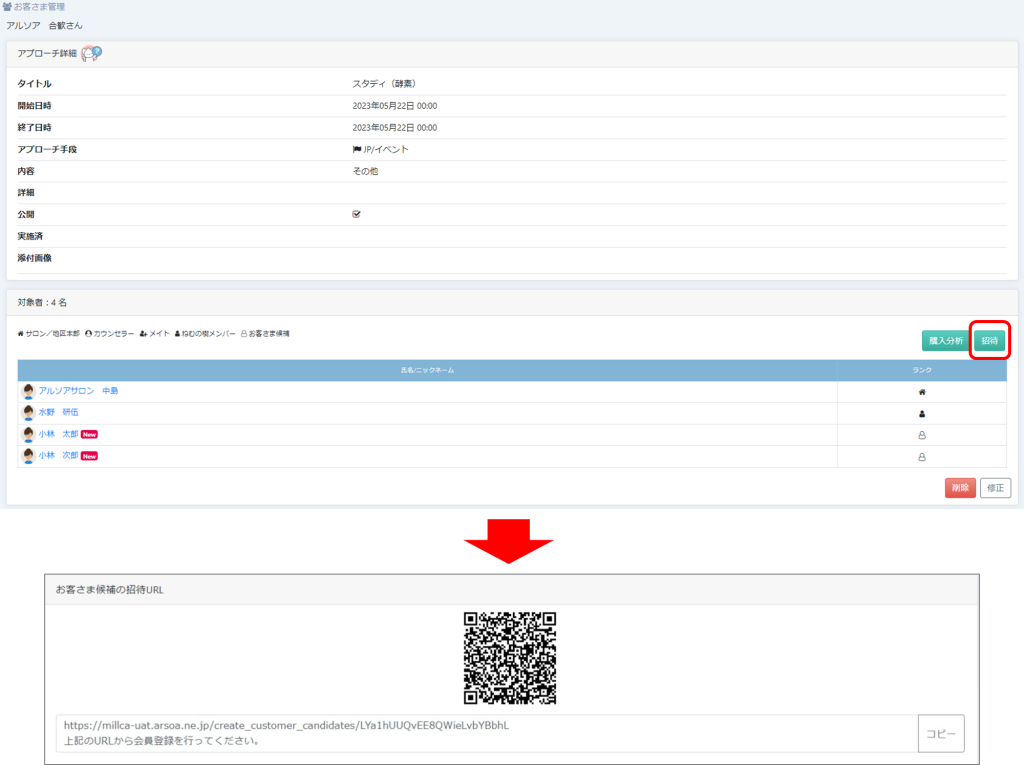Image resolution: width=1024 pixels, height=765 pixels.
Task: Click the help mascot icon beside アプローチ詳細
Action: click(x=91, y=53)
